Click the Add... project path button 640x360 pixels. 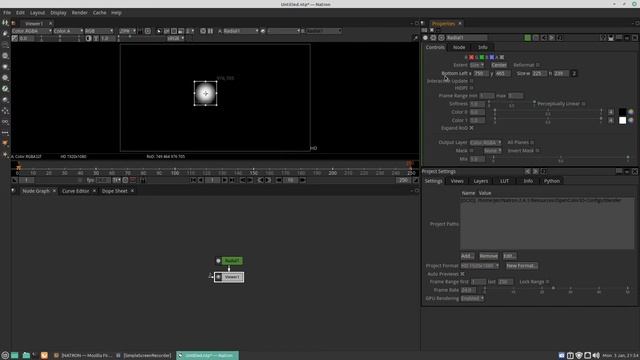467,256
